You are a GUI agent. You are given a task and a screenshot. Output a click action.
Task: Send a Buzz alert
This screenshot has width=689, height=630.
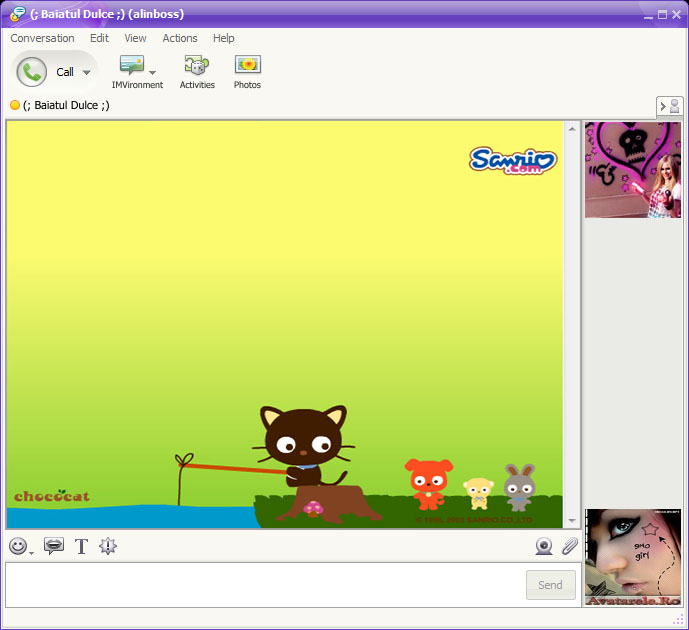click(108, 546)
